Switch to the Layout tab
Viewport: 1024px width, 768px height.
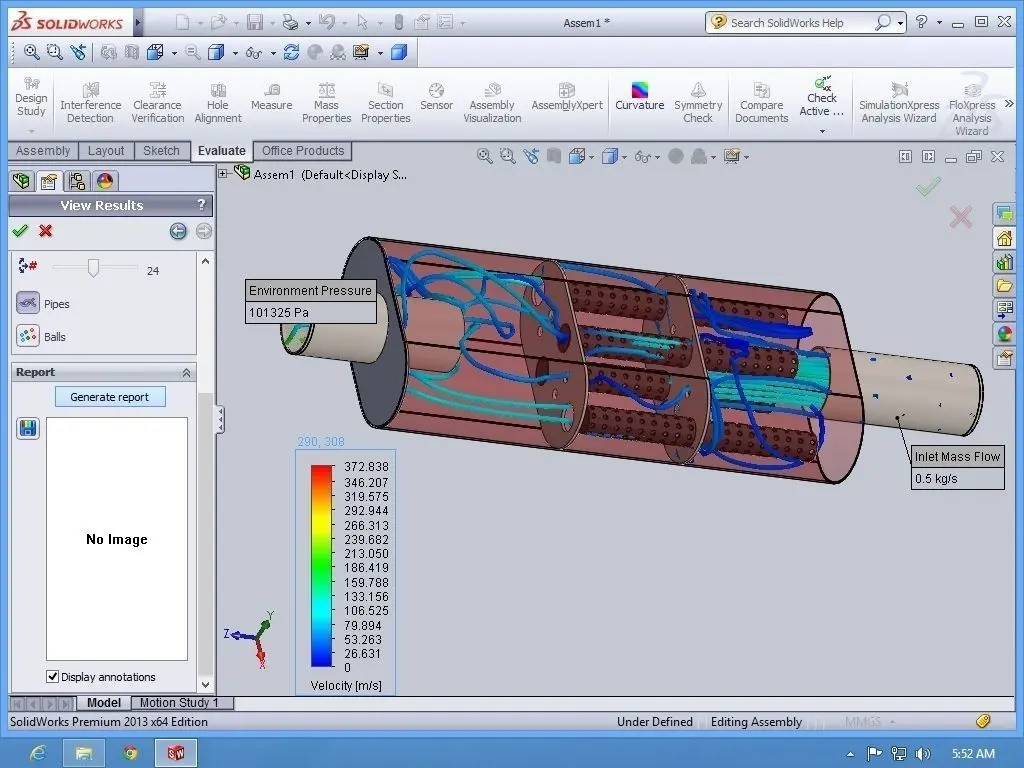coord(106,151)
